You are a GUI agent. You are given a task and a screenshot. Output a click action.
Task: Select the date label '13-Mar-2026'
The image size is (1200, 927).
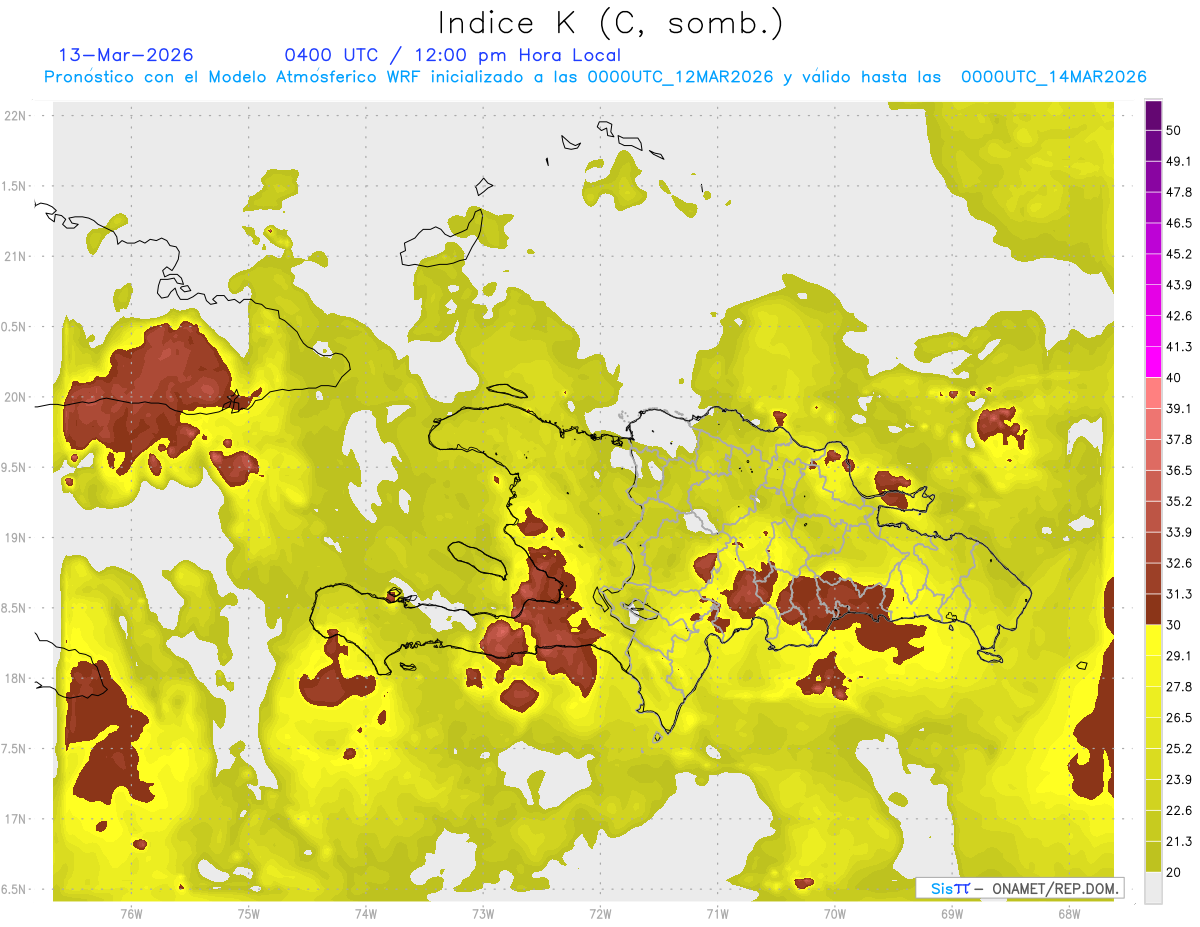point(126,55)
